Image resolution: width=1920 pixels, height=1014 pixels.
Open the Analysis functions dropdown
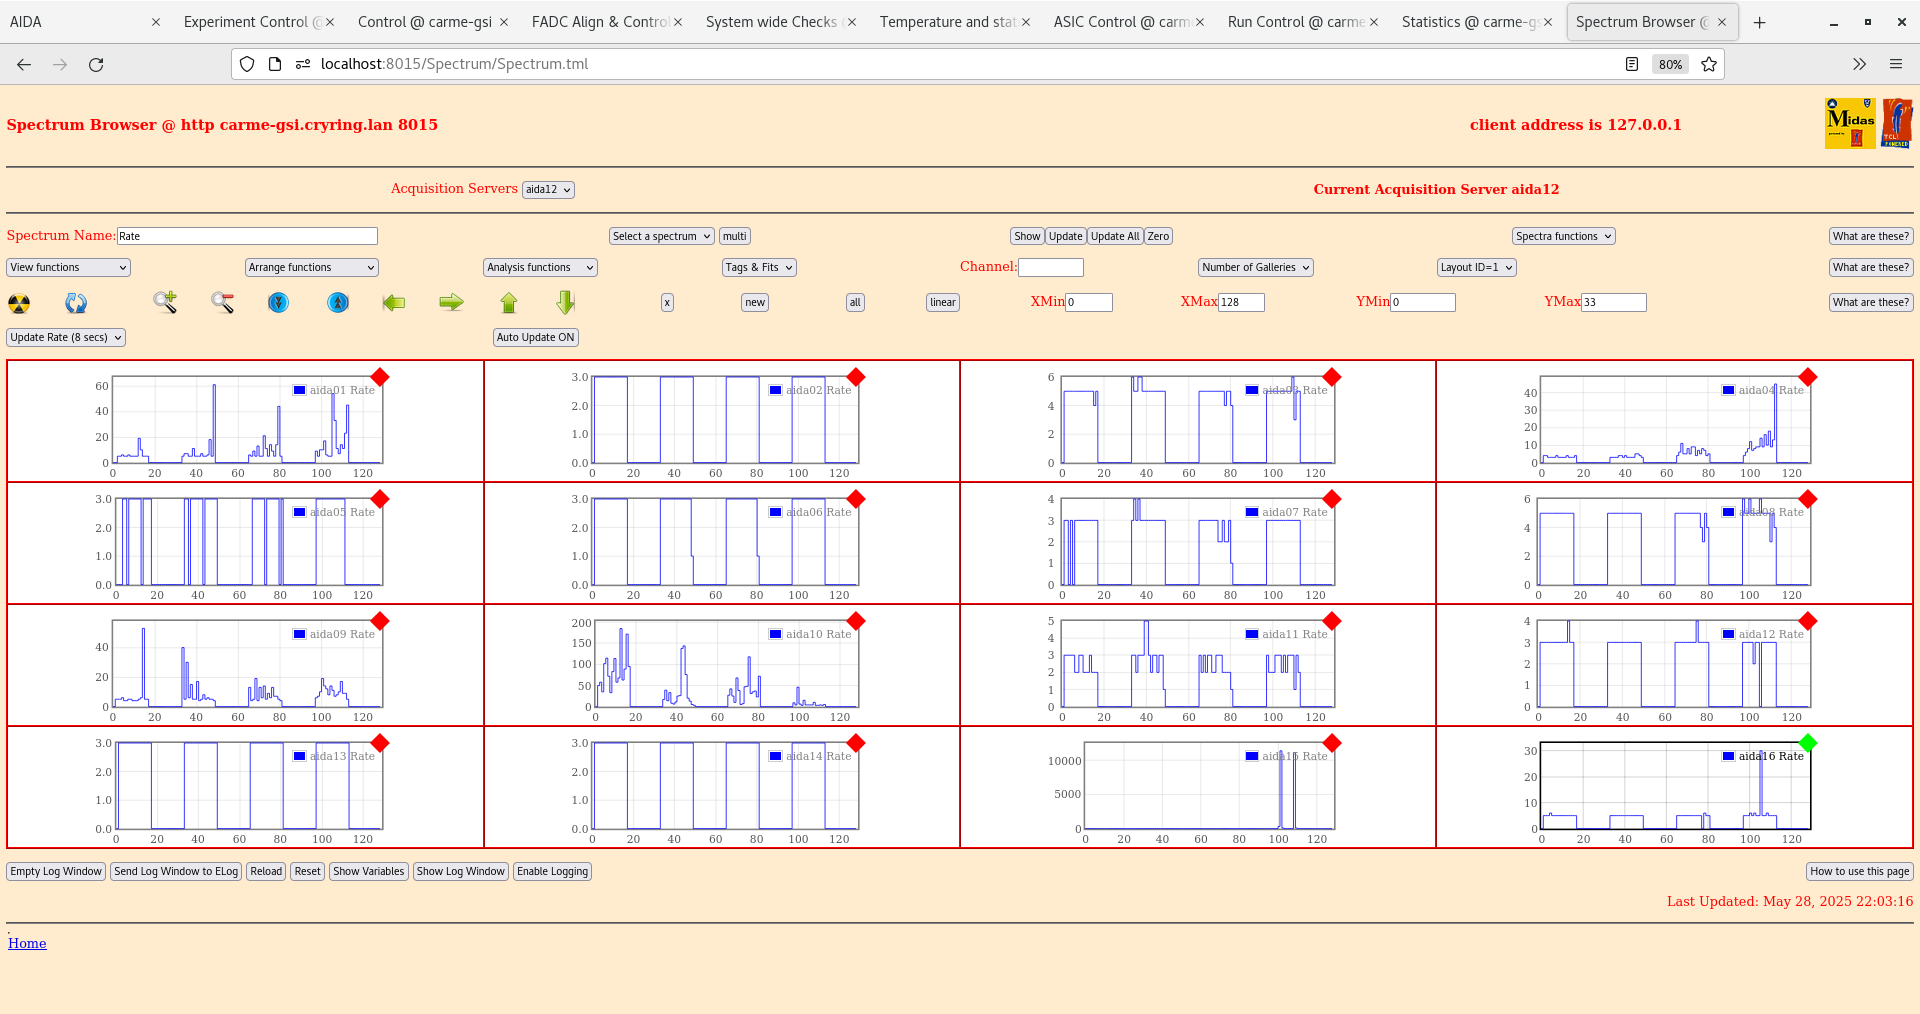539,267
